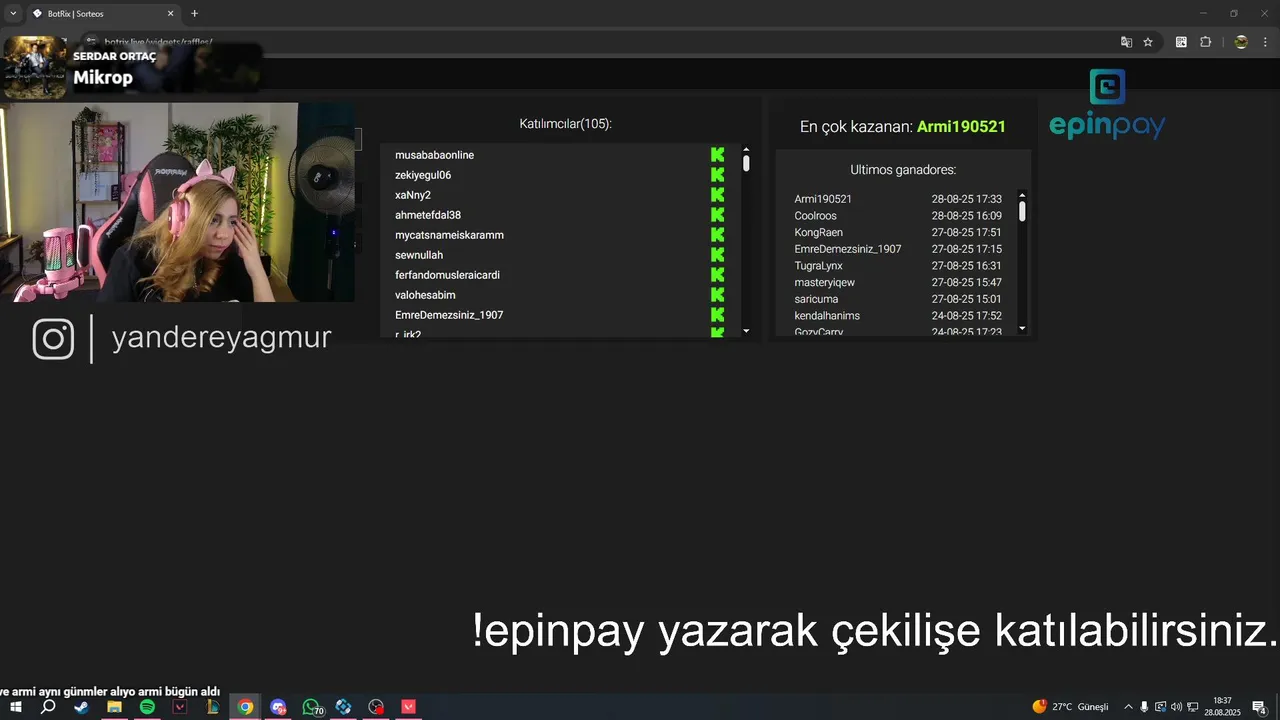Image resolution: width=1280 pixels, height=720 pixels.
Task: Click winner masteryiqew
Action: (824, 283)
